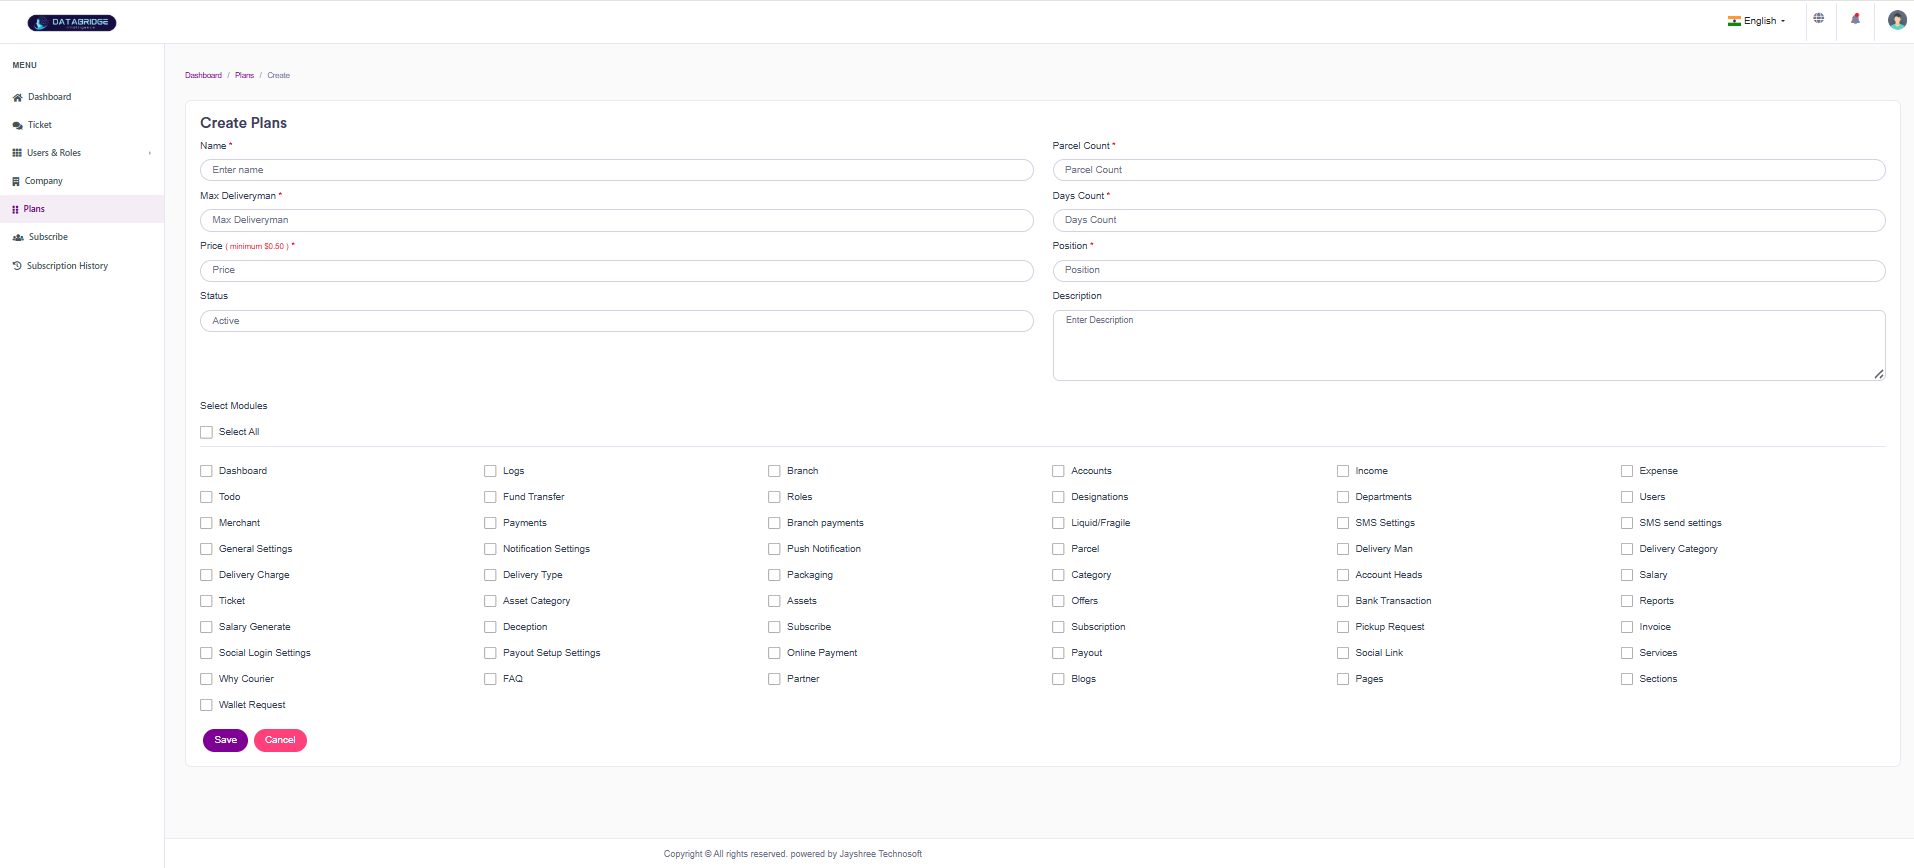Screen dimensions: 1914x868
Task: Click the Enter Description textarea
Action: click(1469, 345)
